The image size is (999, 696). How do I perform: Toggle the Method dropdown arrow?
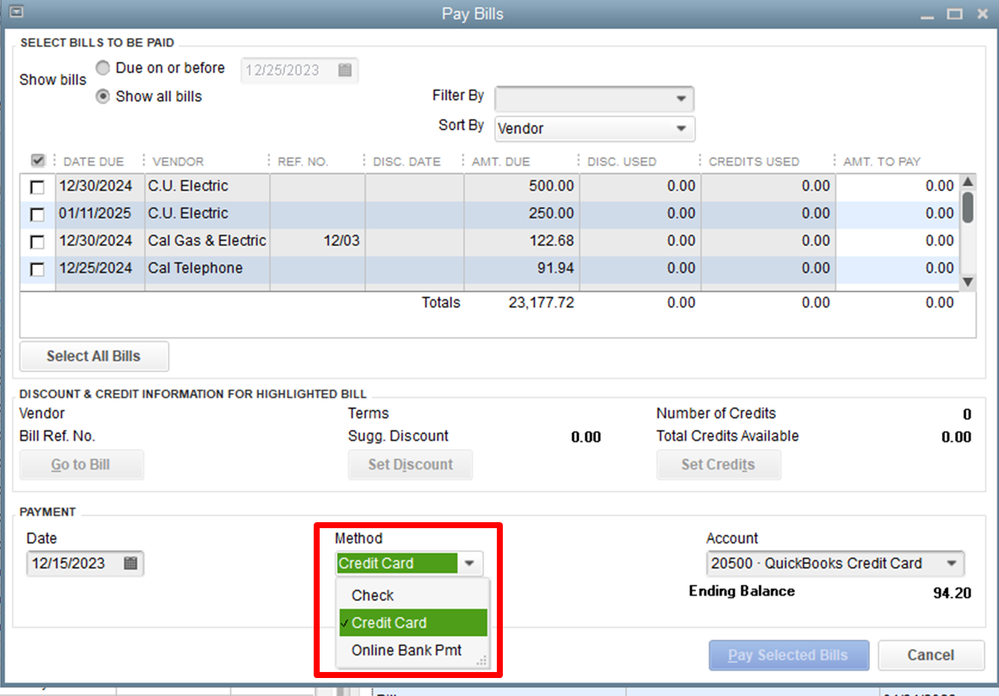point(470,563)
